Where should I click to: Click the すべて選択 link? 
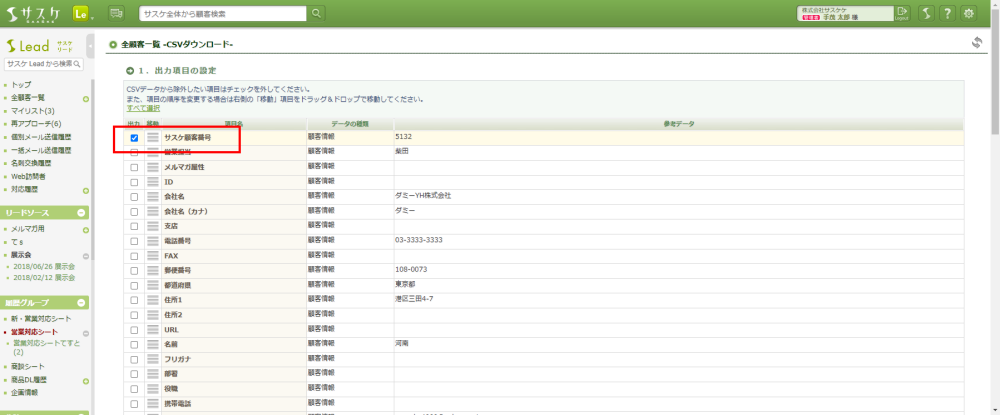(x=143, y=108)
